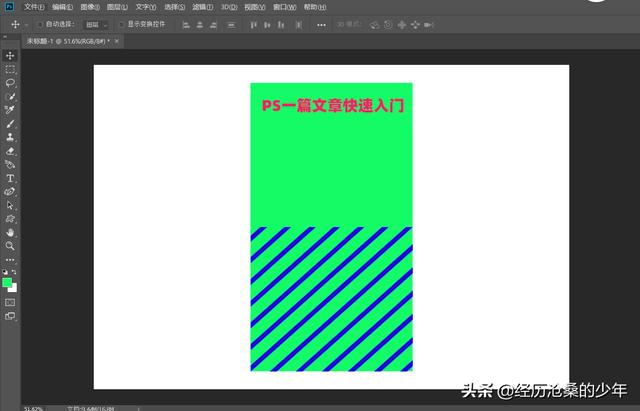Align horizontal centers in options bar
Viewport: 640px width, 411px height.
click(200, 25)
